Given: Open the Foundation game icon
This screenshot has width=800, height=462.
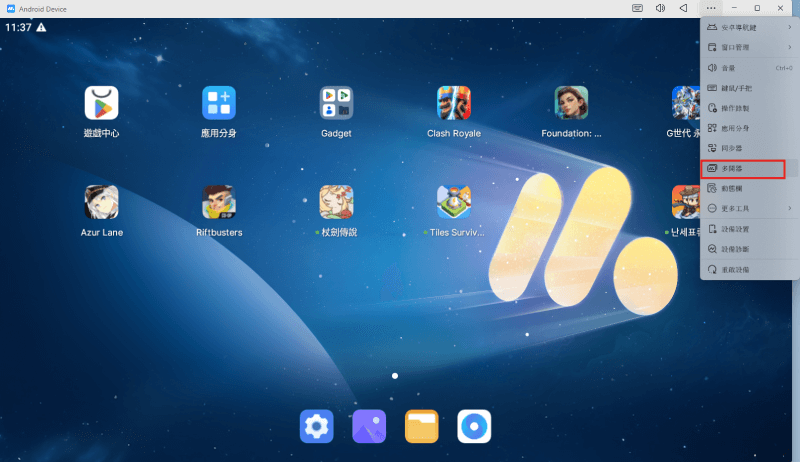Looking at the screenshot, I should (571, 103).
